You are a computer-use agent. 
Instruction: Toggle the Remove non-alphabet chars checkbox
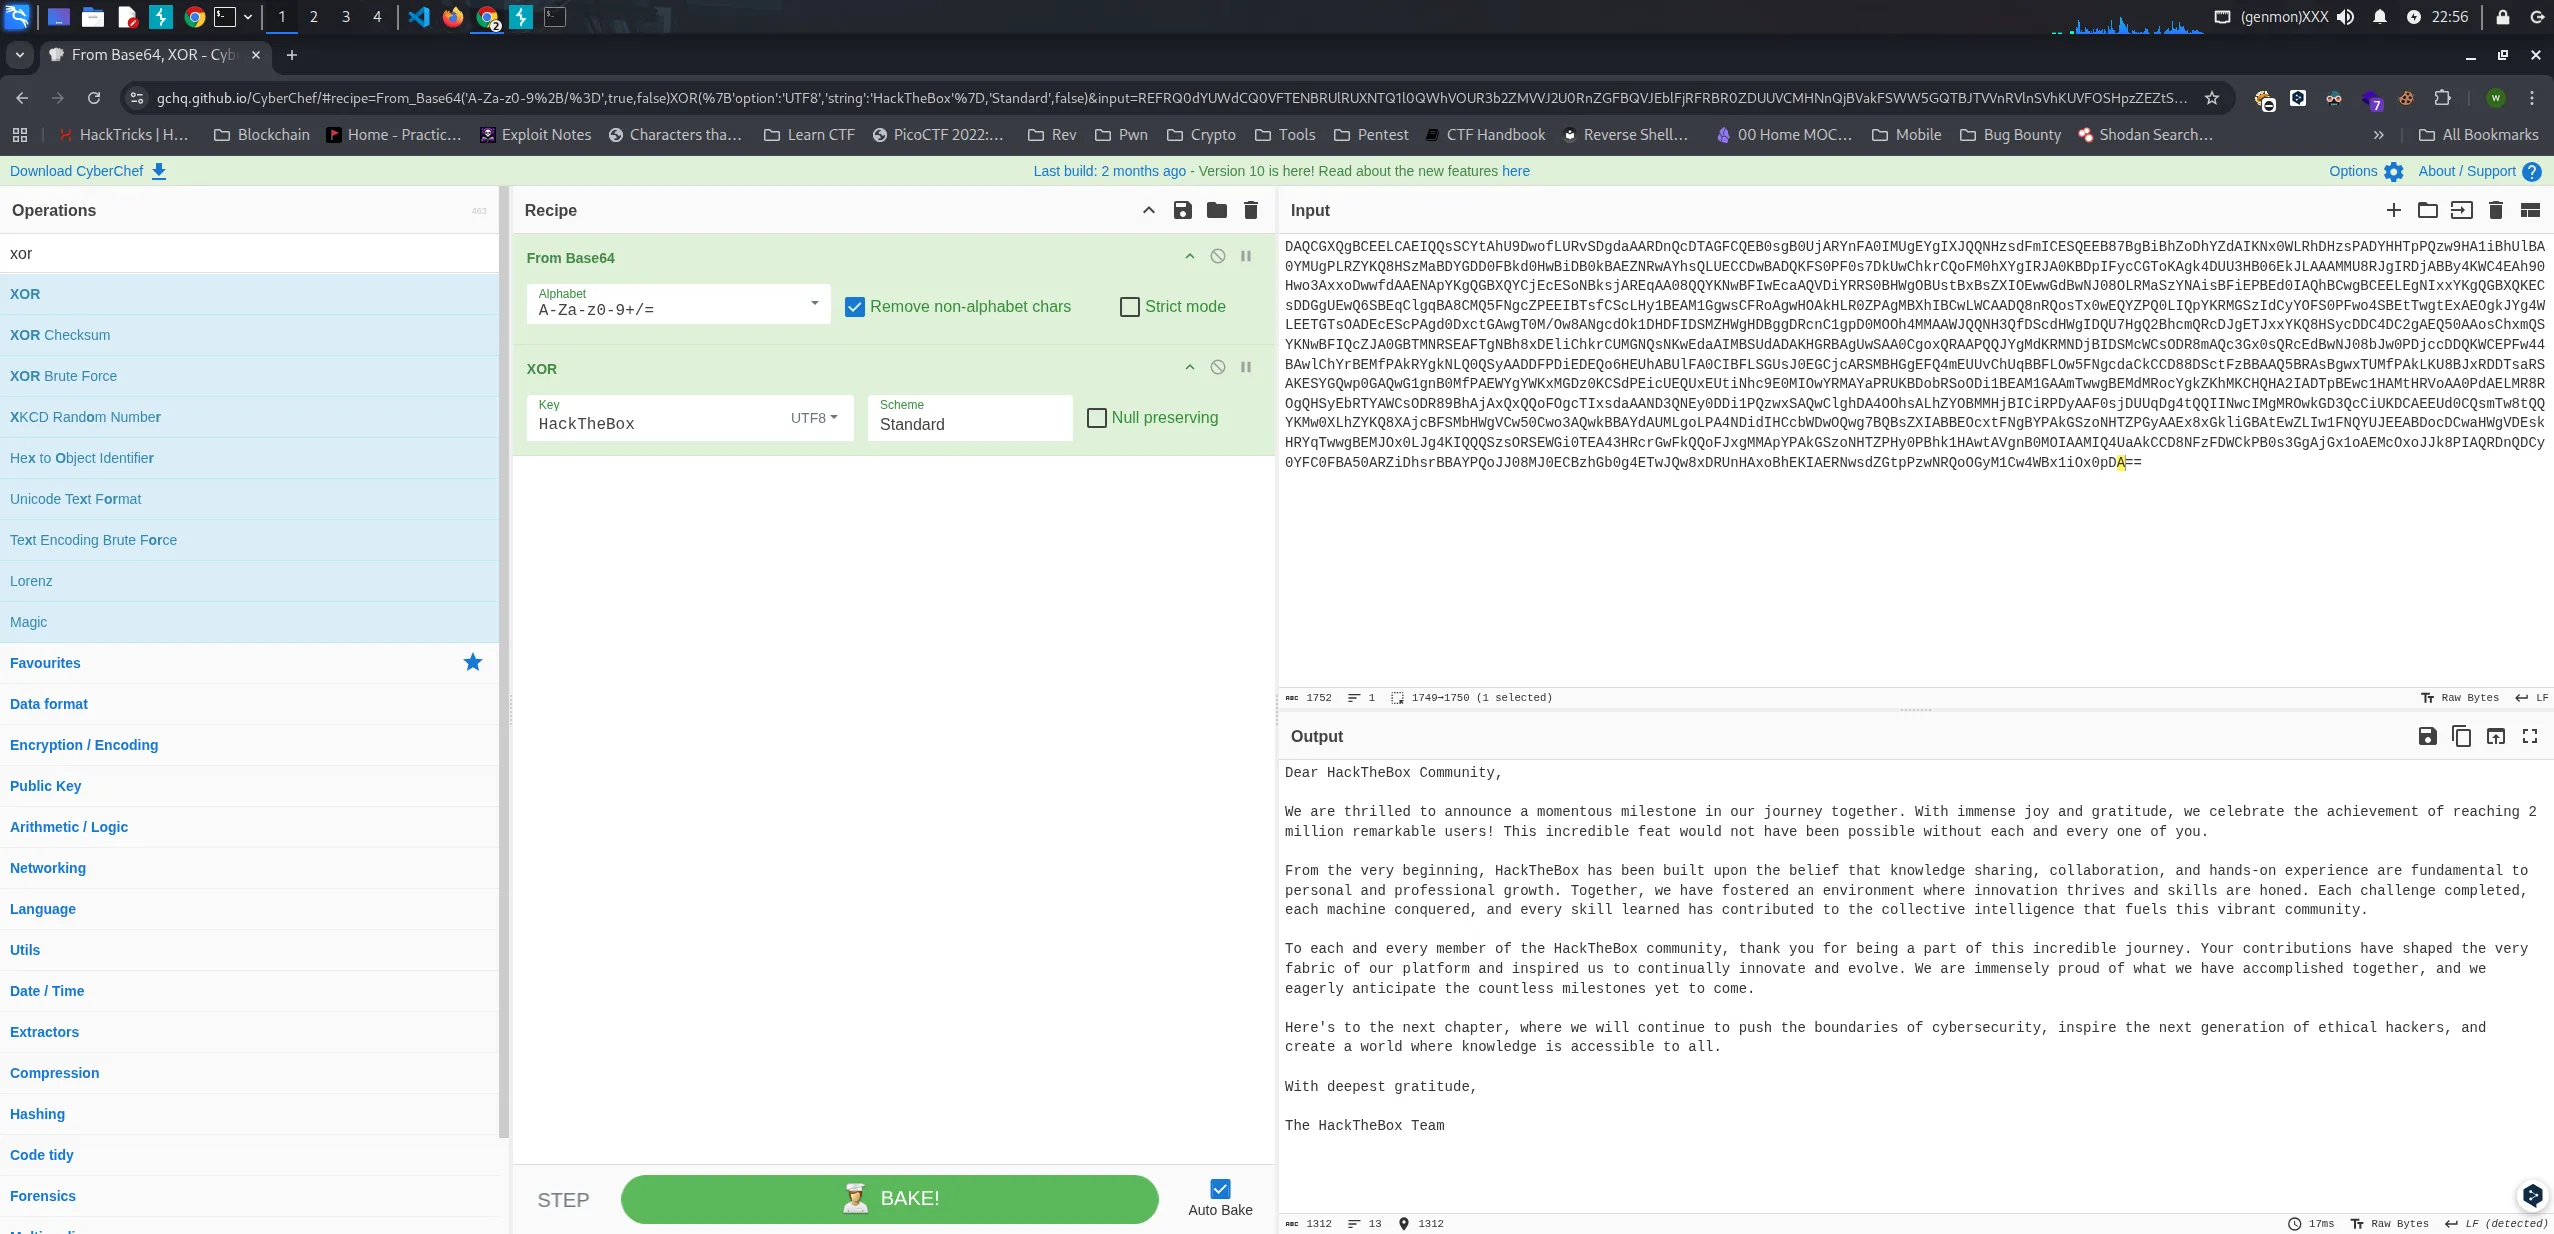click(x=855, y=307)
